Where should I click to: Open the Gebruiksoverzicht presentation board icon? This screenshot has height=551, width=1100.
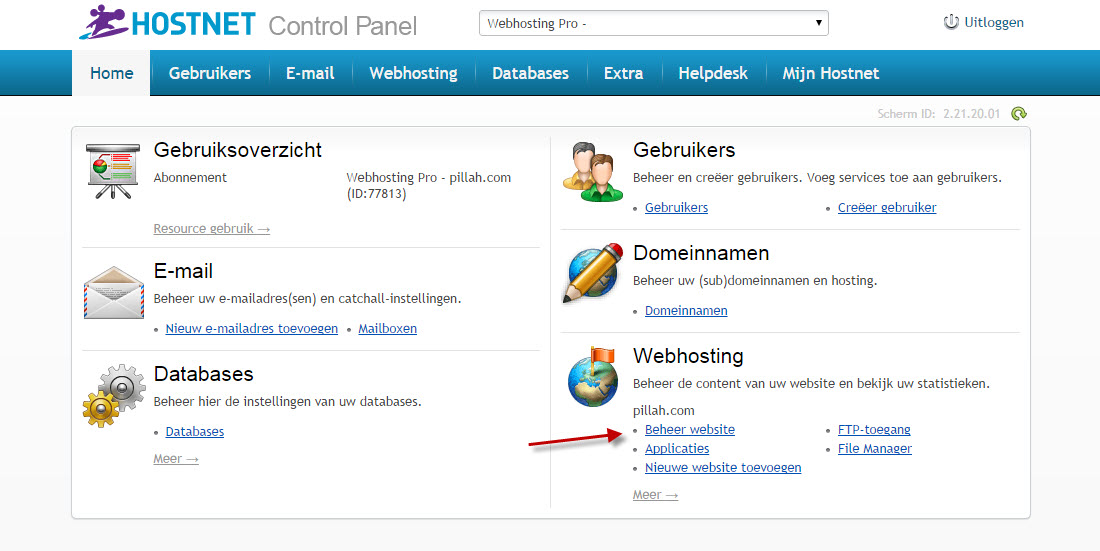(x=112, y=172)
